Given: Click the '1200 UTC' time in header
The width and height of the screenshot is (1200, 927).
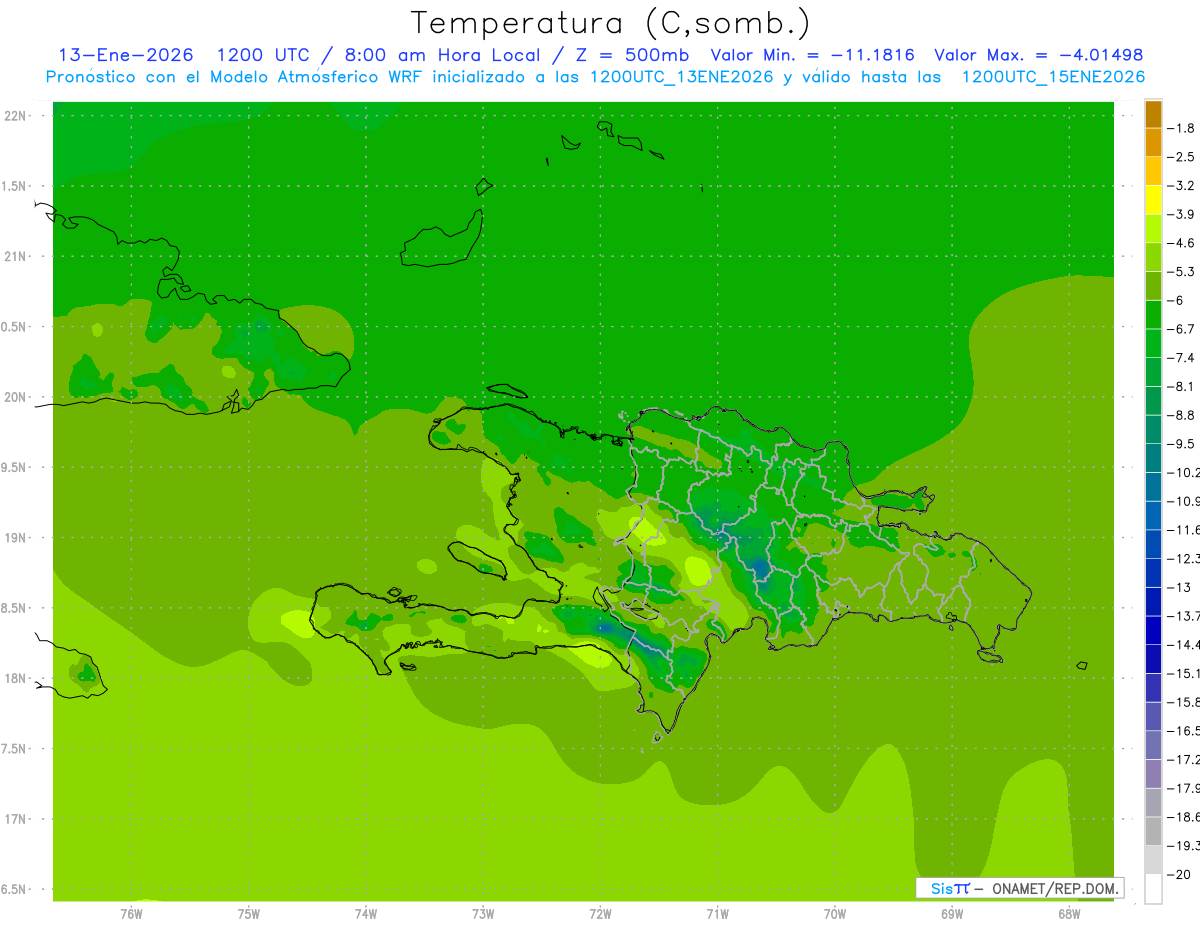Looking at the screenshot, I should 263,55.
